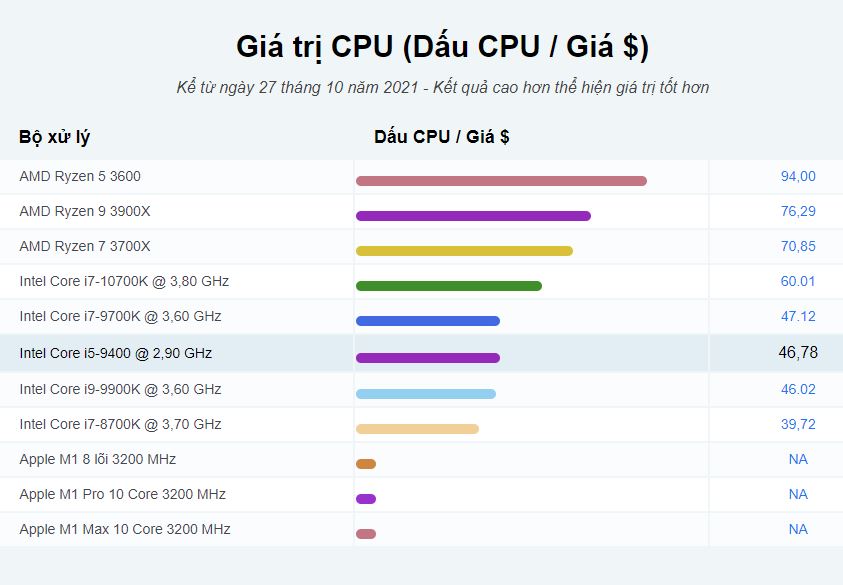The height and width of the screenshot is (585, 843).
Task: Open the AMD Ryzen 9 3900X link
Action: [x=85, y=211]
